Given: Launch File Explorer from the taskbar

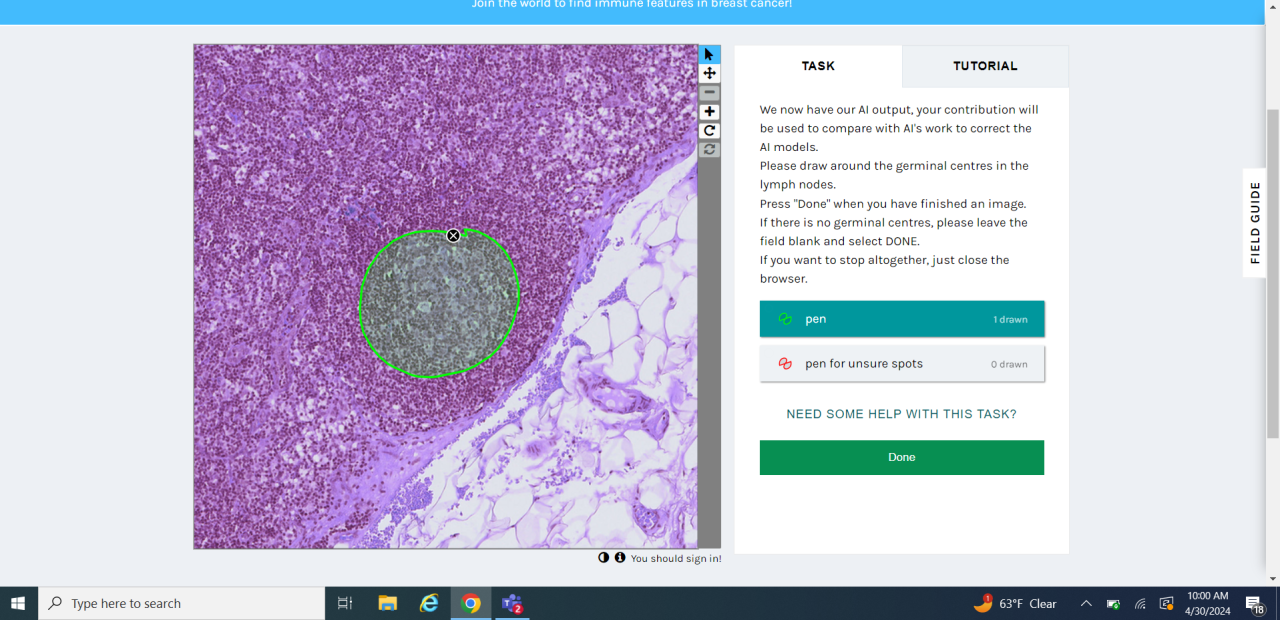Looking at the screenshot, I should pos(388,603).
